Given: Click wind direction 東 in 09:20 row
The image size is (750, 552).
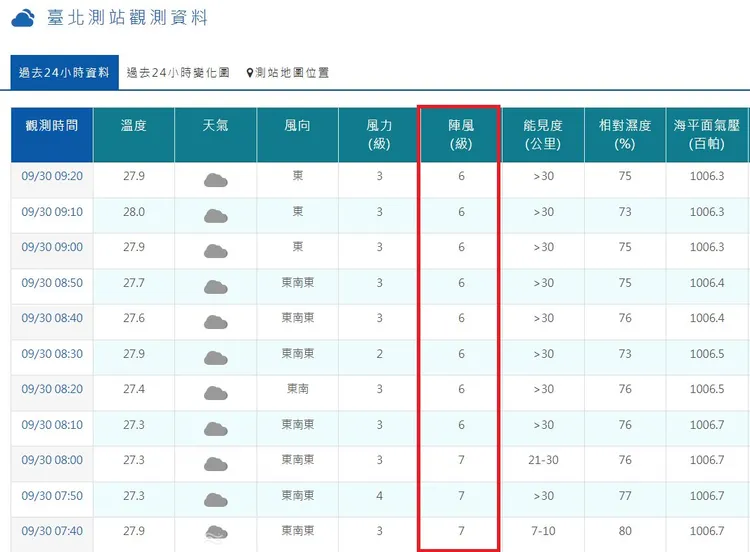Looking at the screenshot, I should 298,176.
